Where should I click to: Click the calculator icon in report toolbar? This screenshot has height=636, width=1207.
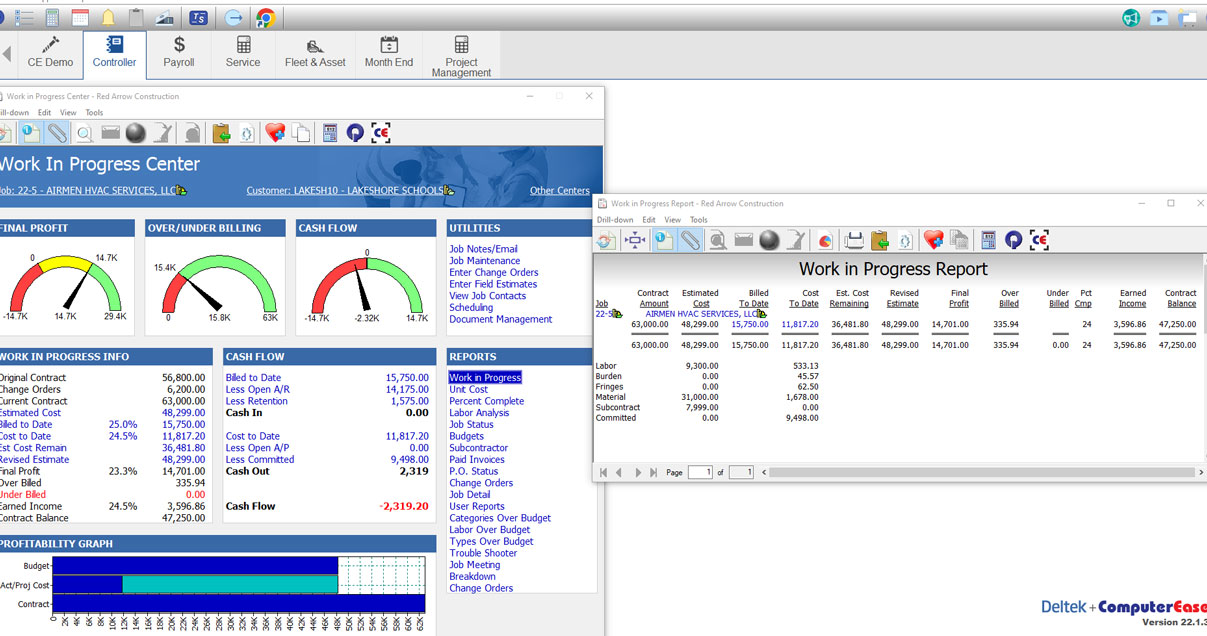(x=988, y=240)
